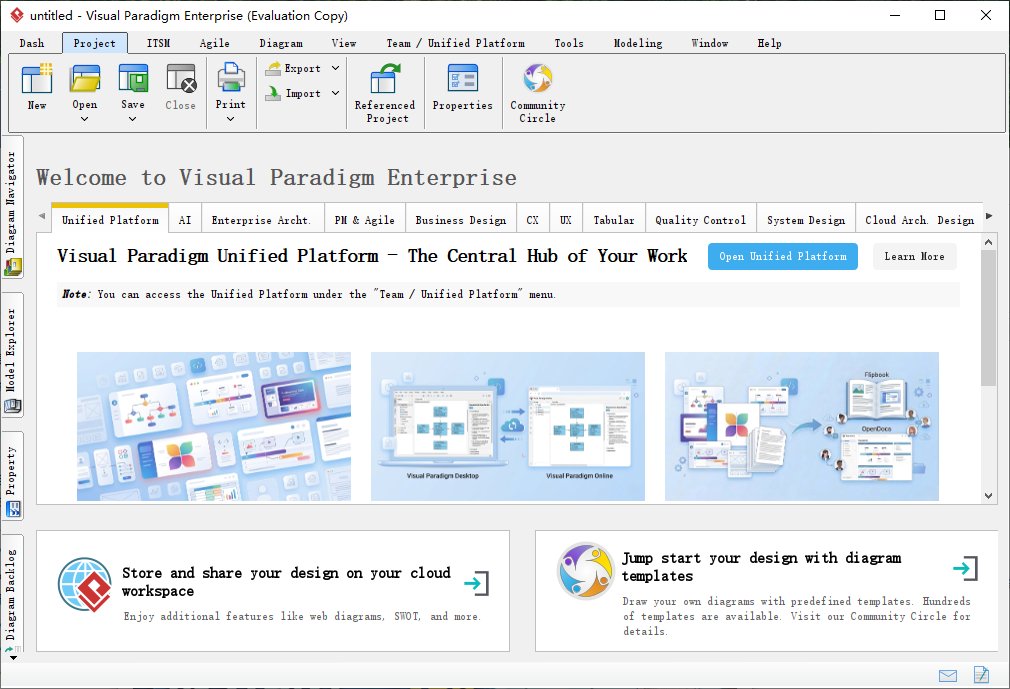The width and height of the screenshot is (1010, 689).
Task: Open the Modeling ribbon tab
Action: (638, 43)
